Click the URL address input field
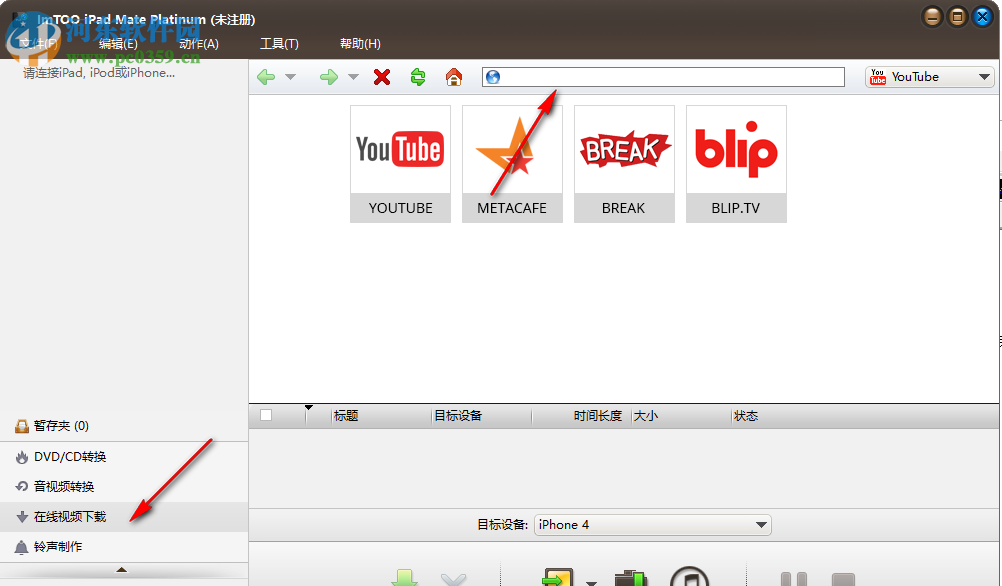 [x=663, y=77]
